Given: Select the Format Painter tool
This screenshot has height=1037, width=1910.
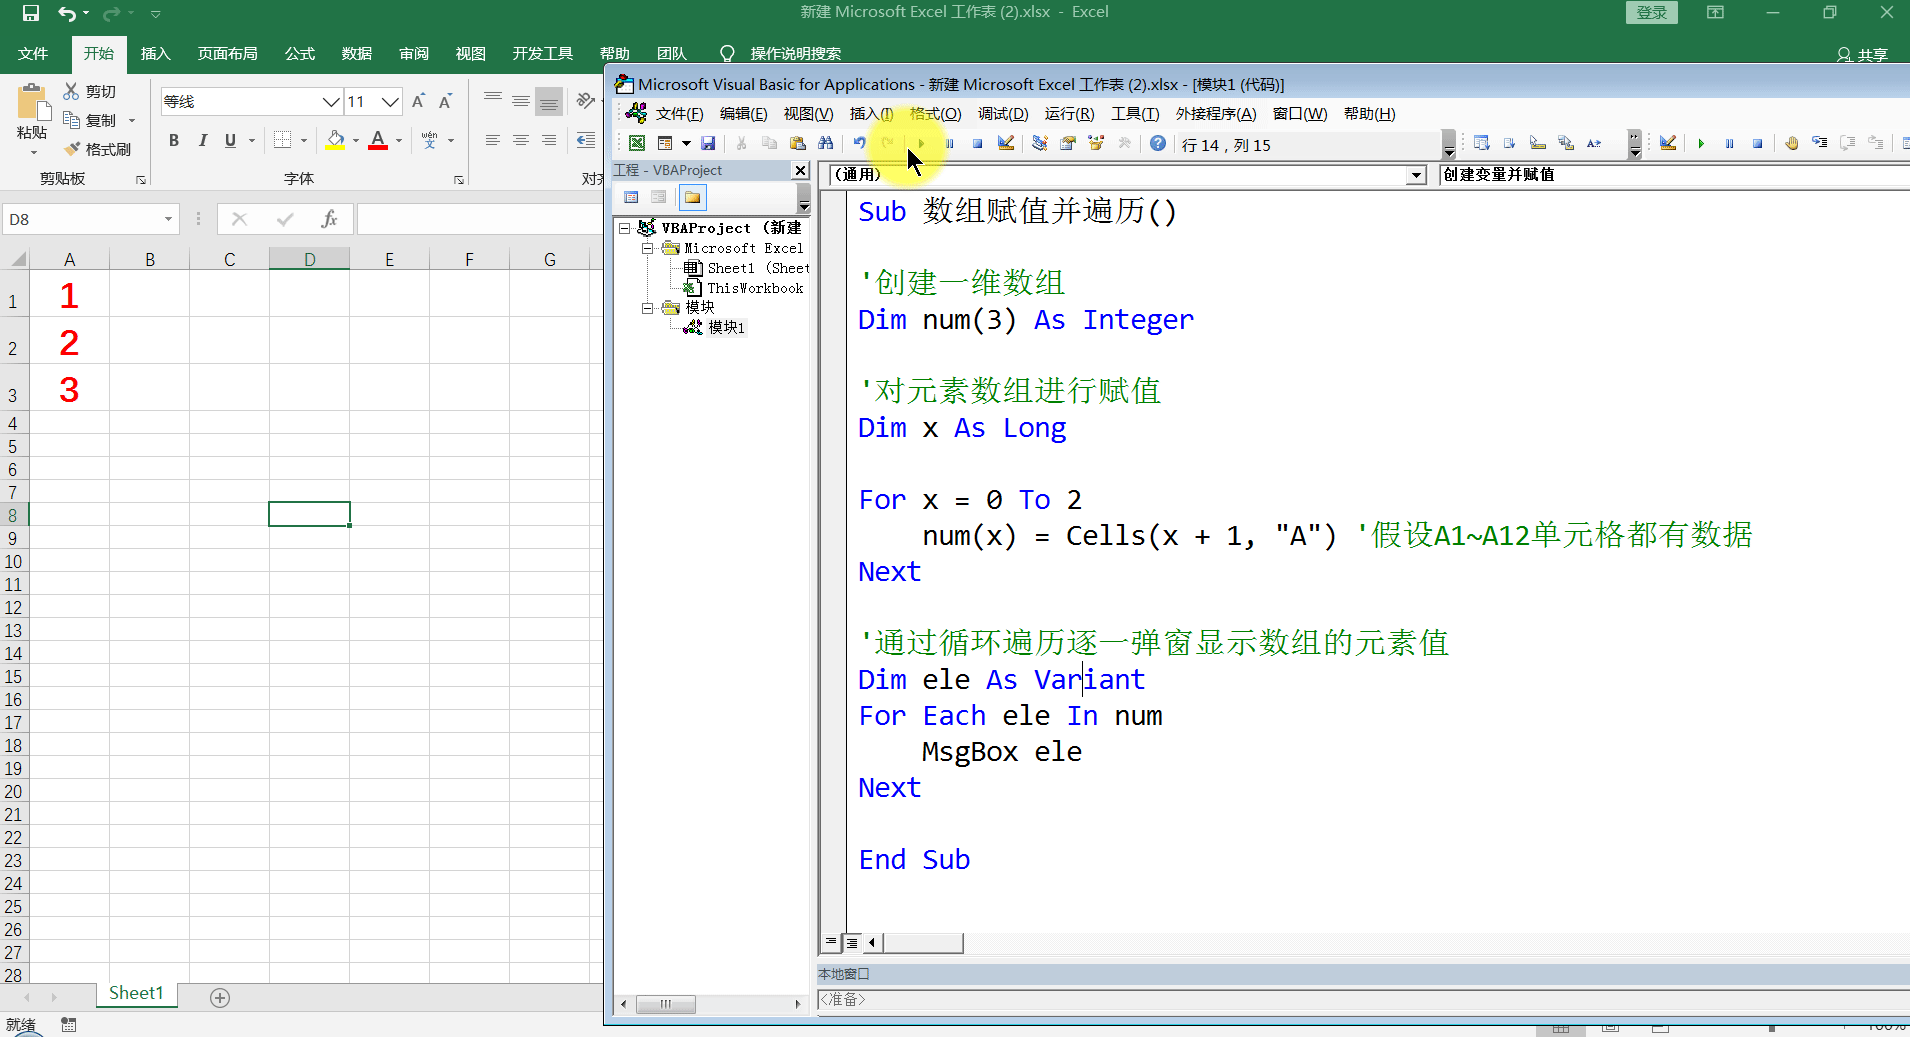Looking at the screenshot, I should (98, 148).
